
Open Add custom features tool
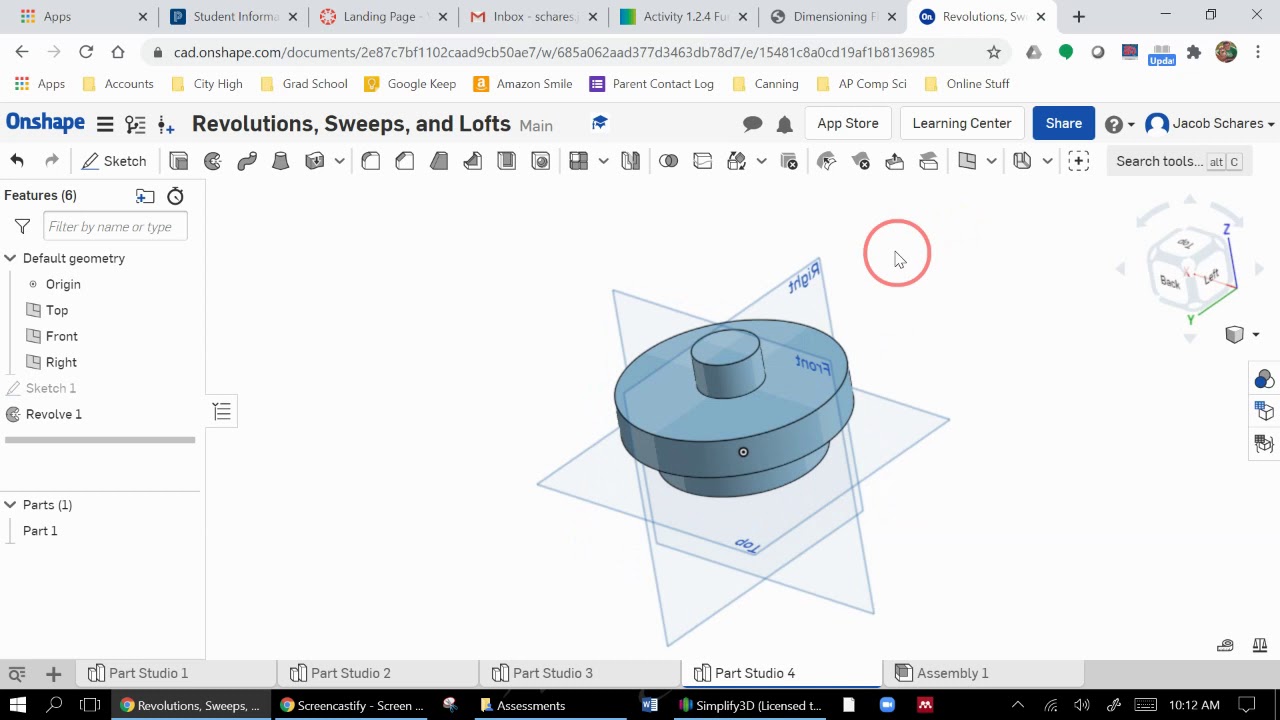1079,161
